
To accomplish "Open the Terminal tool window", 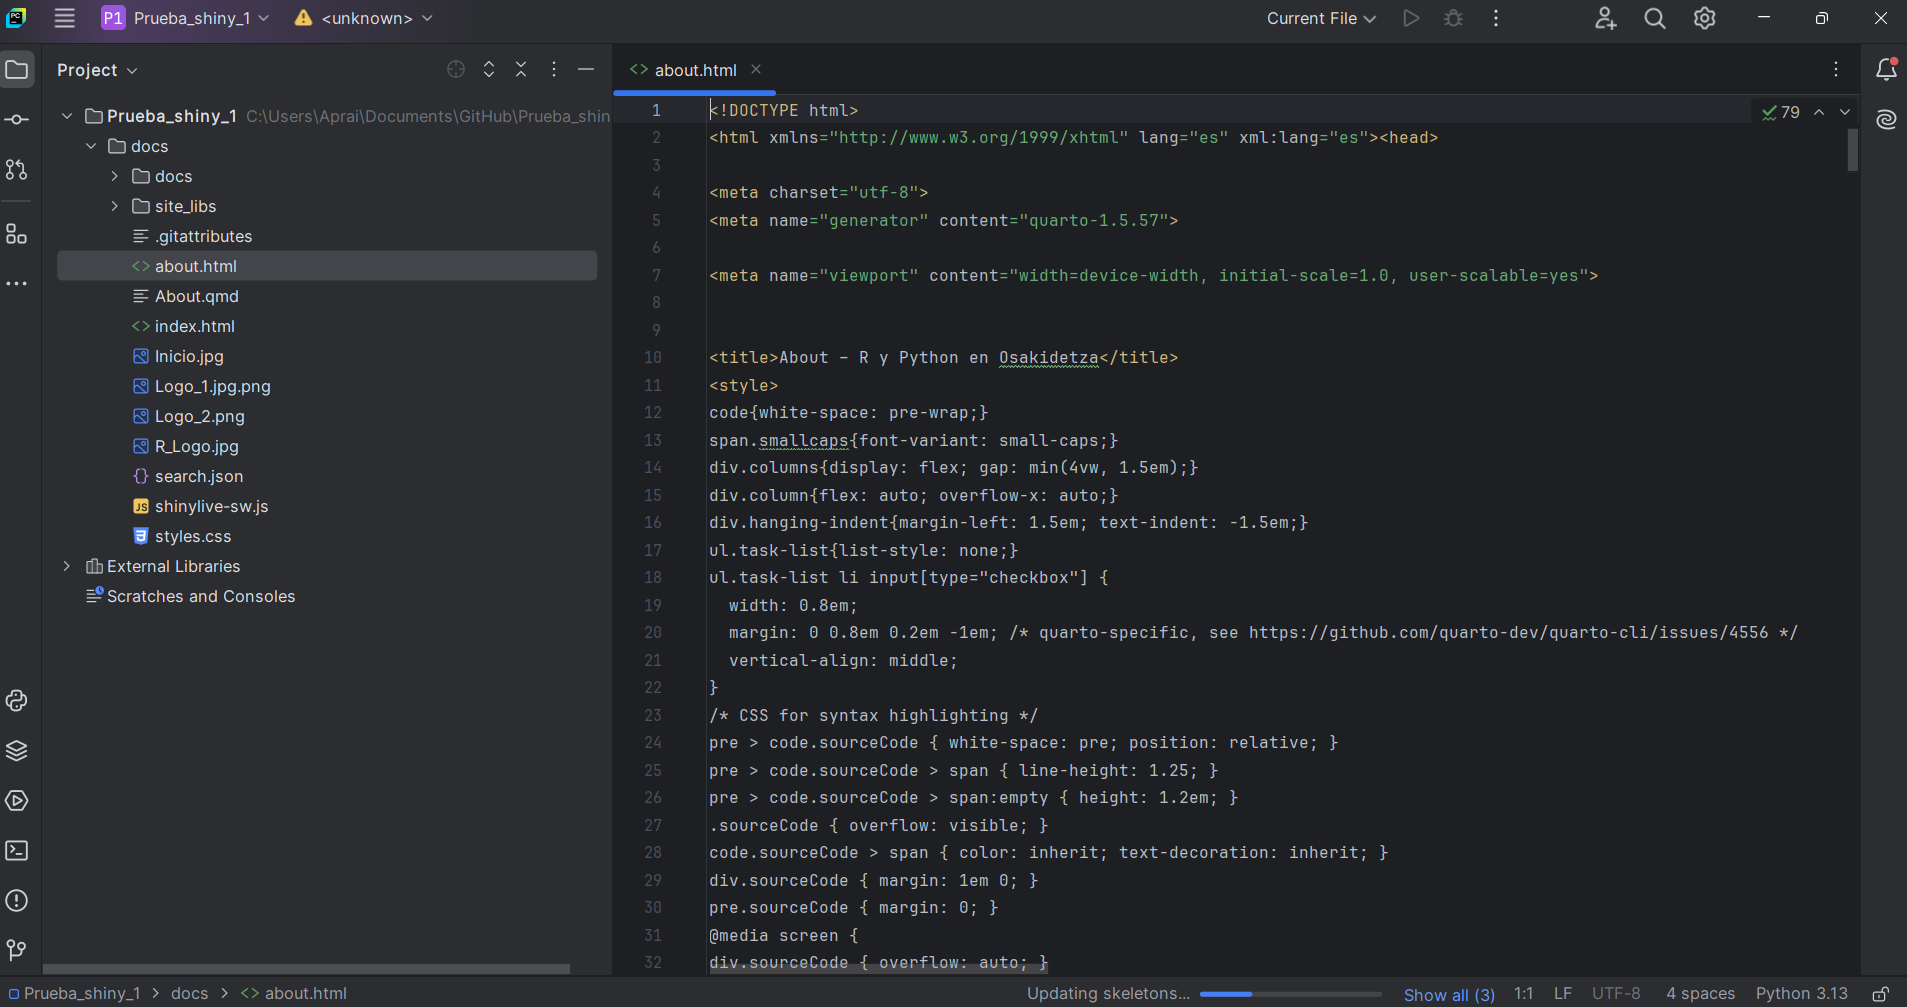I will click(17, 850).
